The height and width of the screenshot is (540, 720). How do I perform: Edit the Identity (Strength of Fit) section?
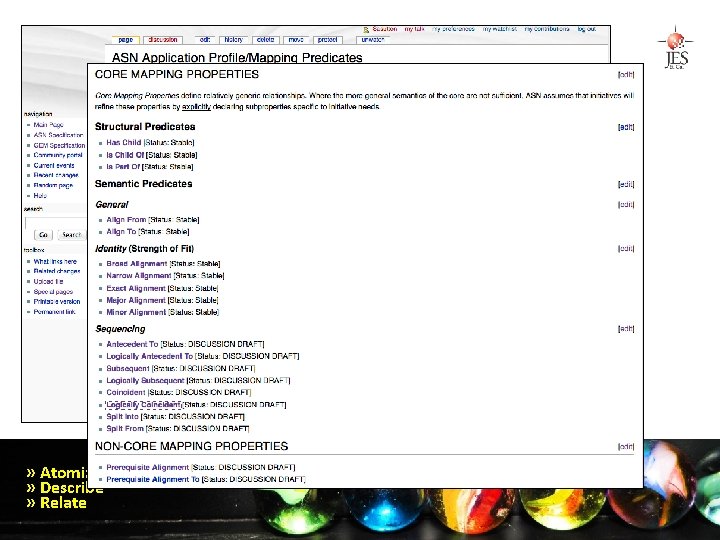[626, 248]
